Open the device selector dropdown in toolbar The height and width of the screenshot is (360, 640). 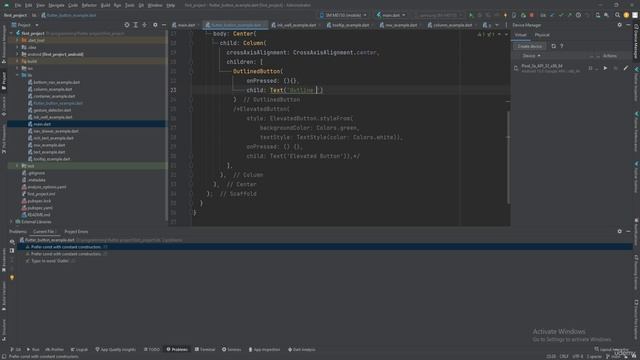[343, 15]
